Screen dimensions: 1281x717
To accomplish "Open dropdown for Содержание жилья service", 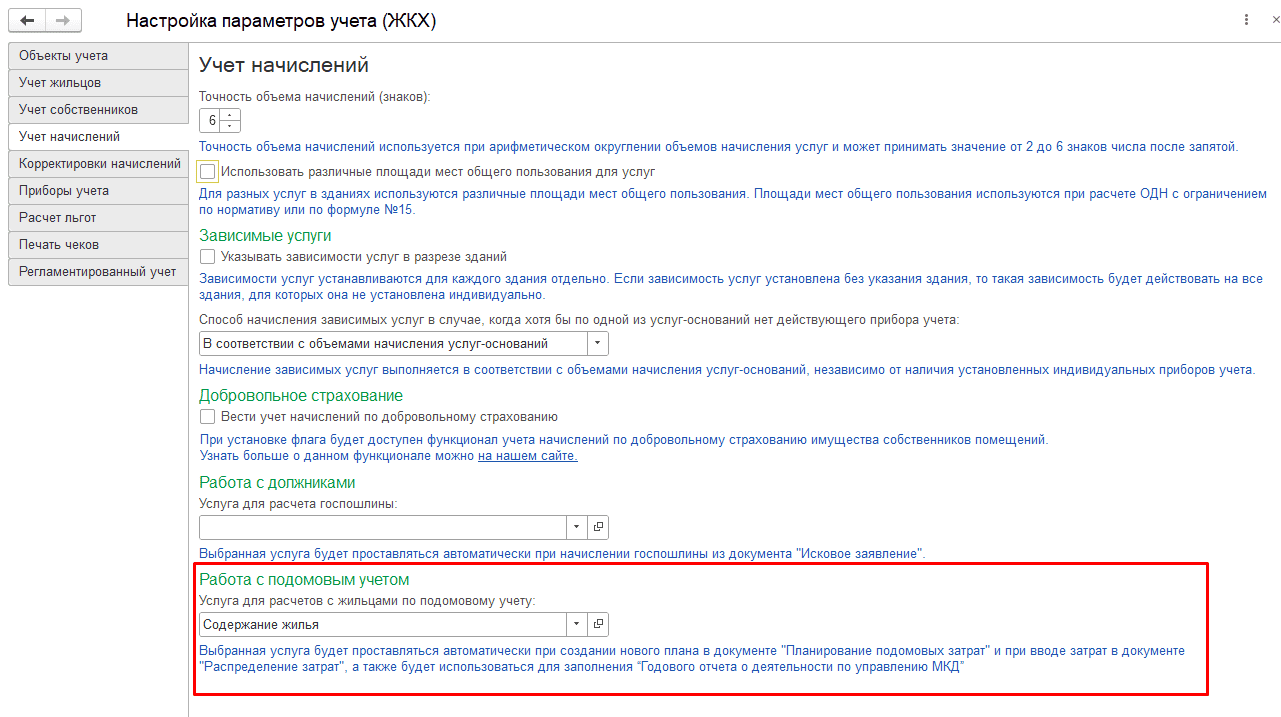I will [577, 624].
